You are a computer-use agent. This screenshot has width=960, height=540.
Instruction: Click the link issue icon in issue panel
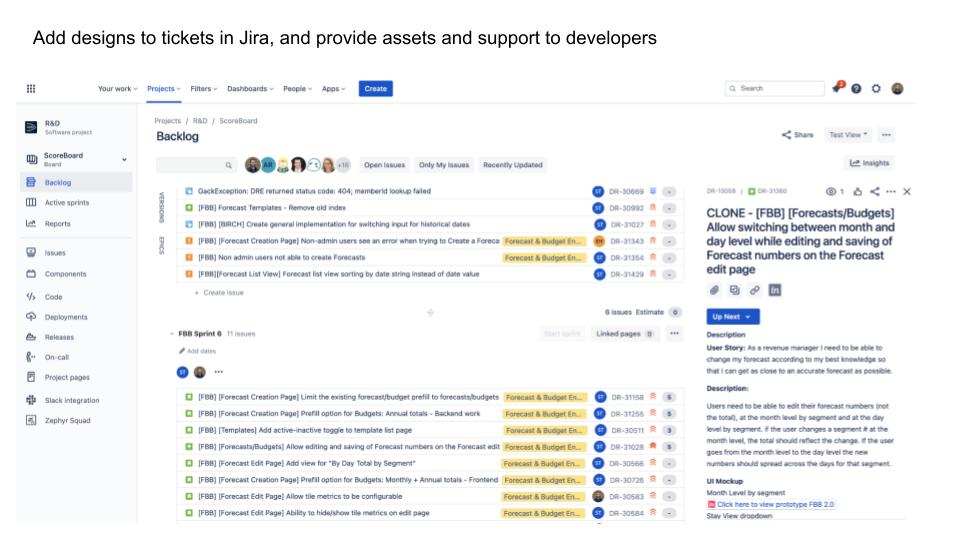click(x=755, y=290)
